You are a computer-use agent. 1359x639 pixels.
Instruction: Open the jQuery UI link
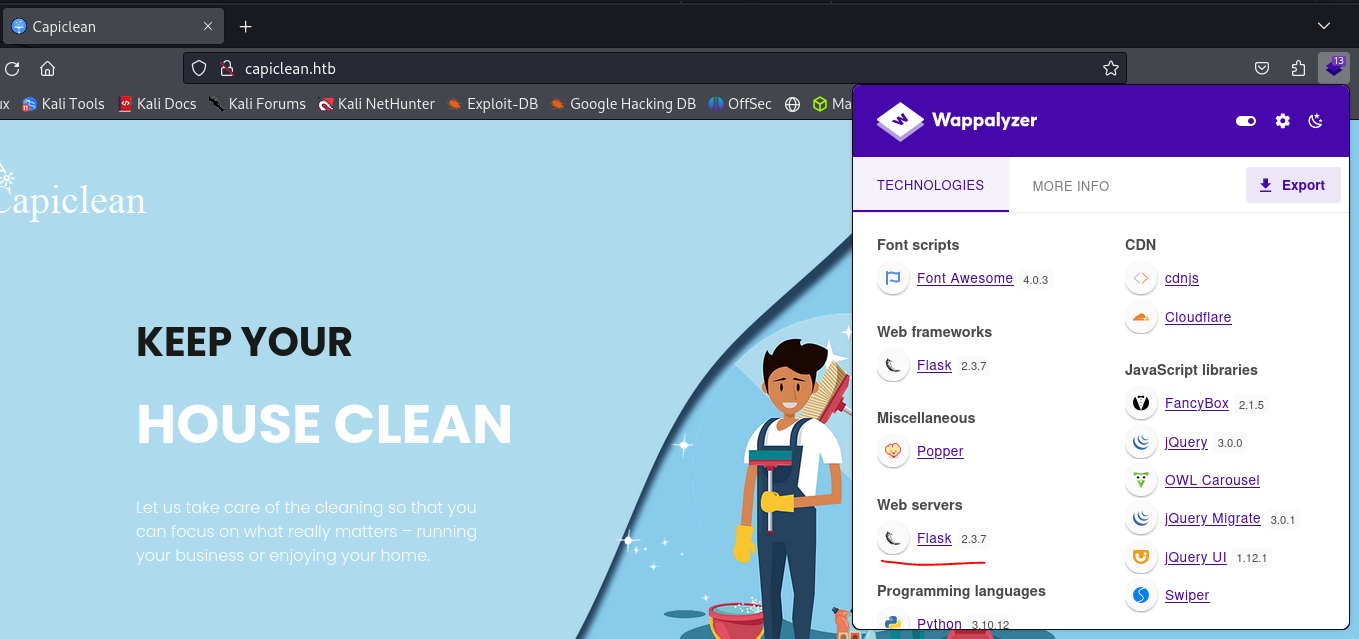pos(1196,557)
